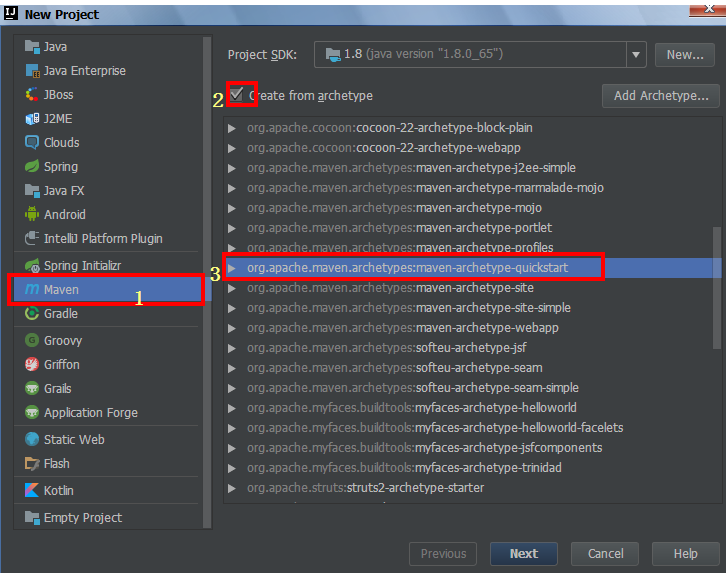Click the New... SDK button
Screen dimensions: 726x573
pos(685,55)
